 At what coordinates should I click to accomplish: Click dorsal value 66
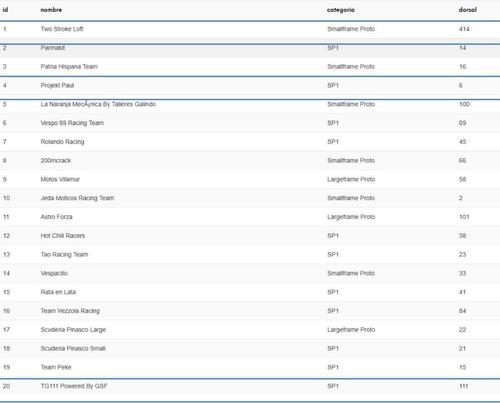(x=462, y=161)
